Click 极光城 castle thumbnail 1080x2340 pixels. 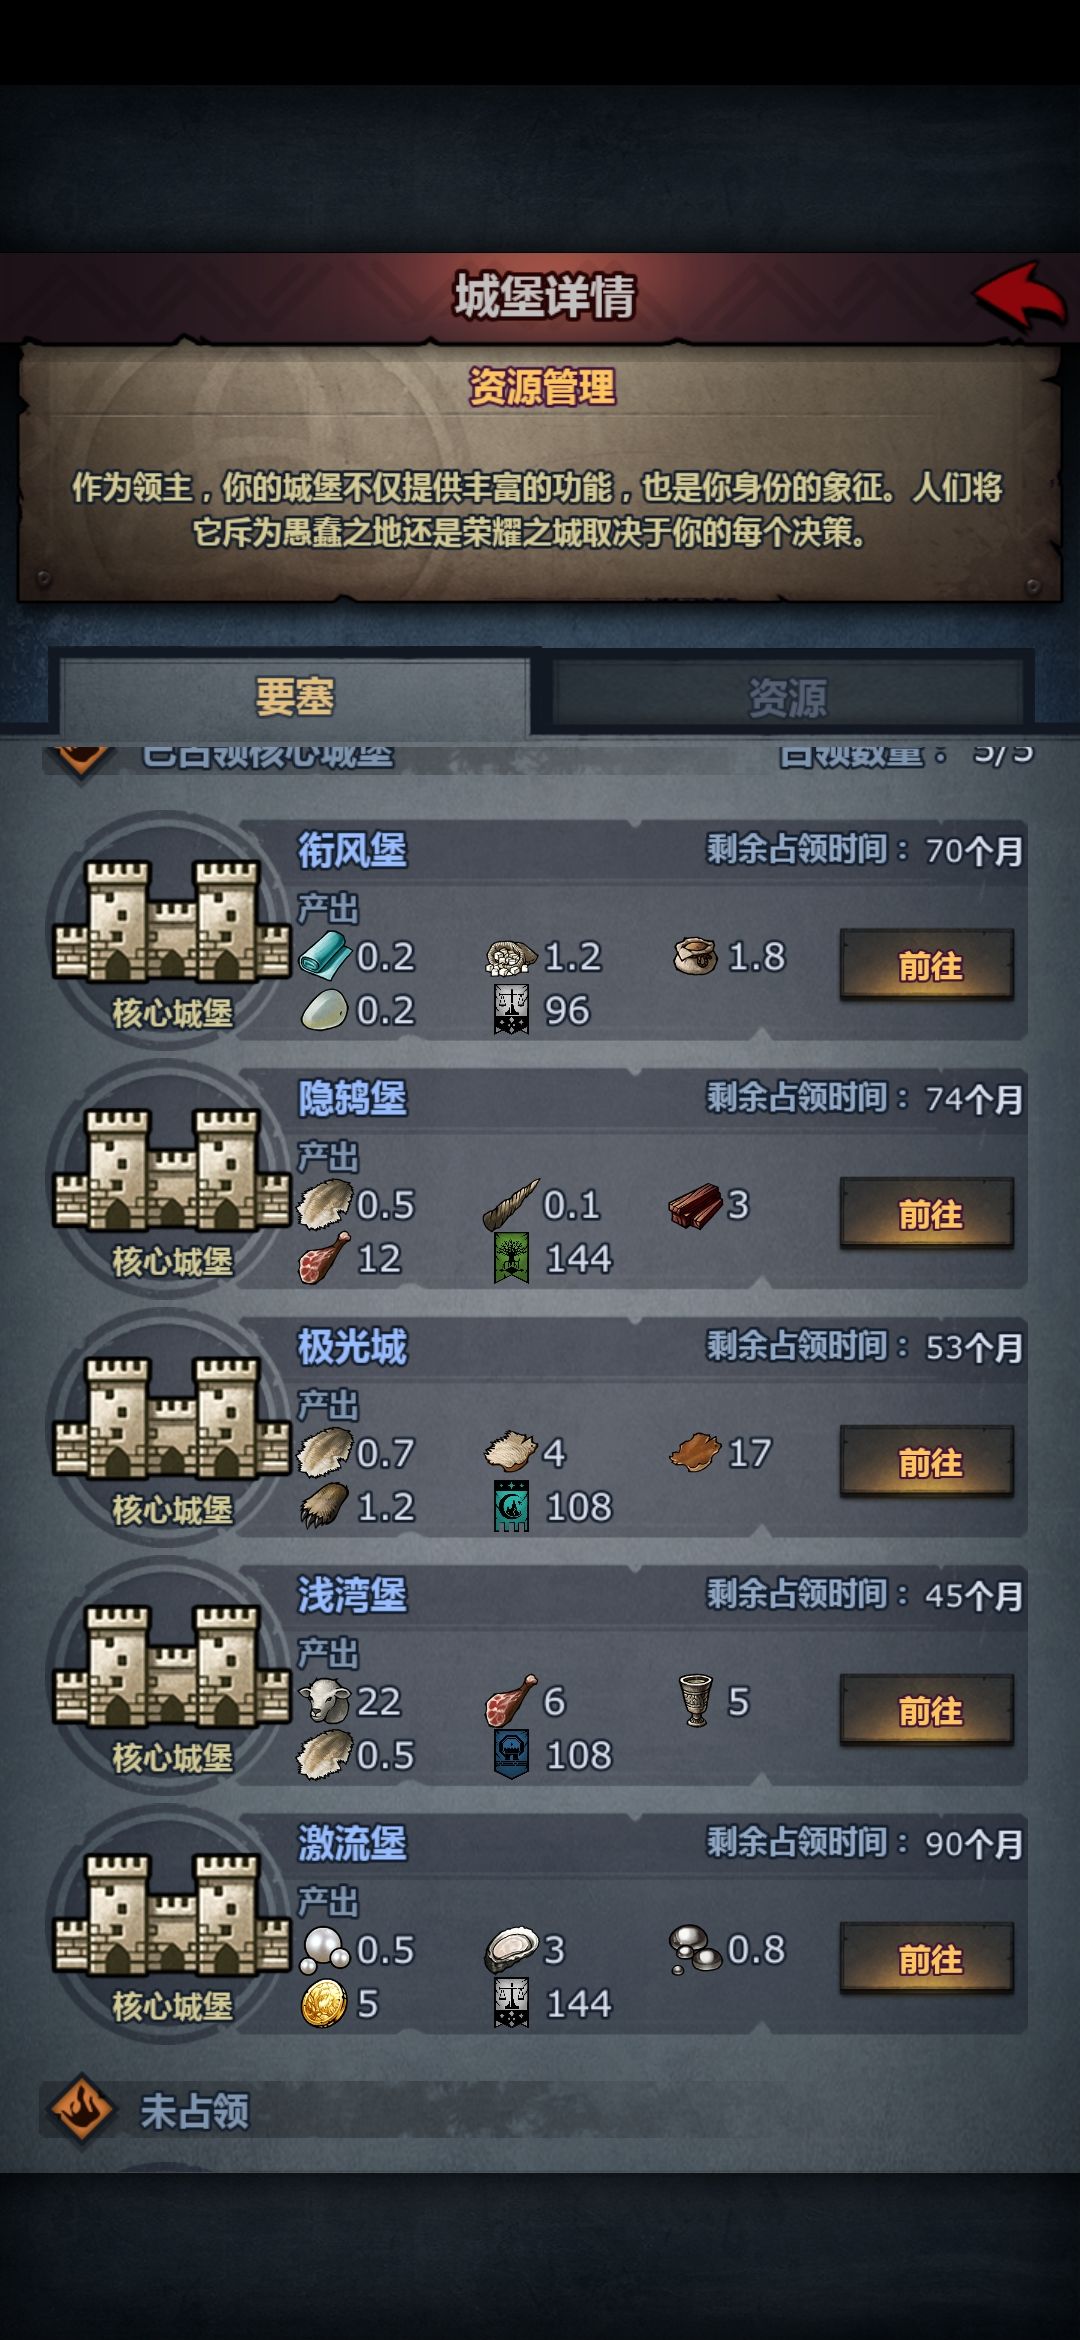(x=172, y=1417)
